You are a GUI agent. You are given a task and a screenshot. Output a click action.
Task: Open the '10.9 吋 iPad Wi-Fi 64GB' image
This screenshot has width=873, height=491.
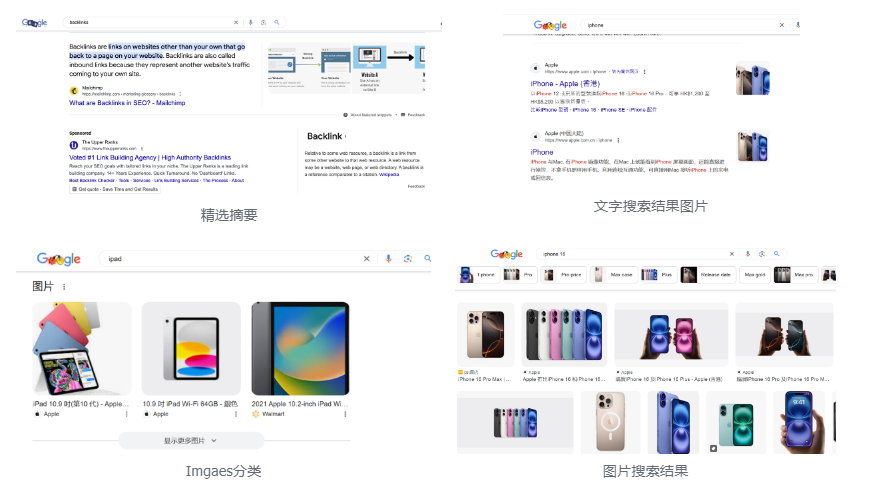[x=191, y=348]
